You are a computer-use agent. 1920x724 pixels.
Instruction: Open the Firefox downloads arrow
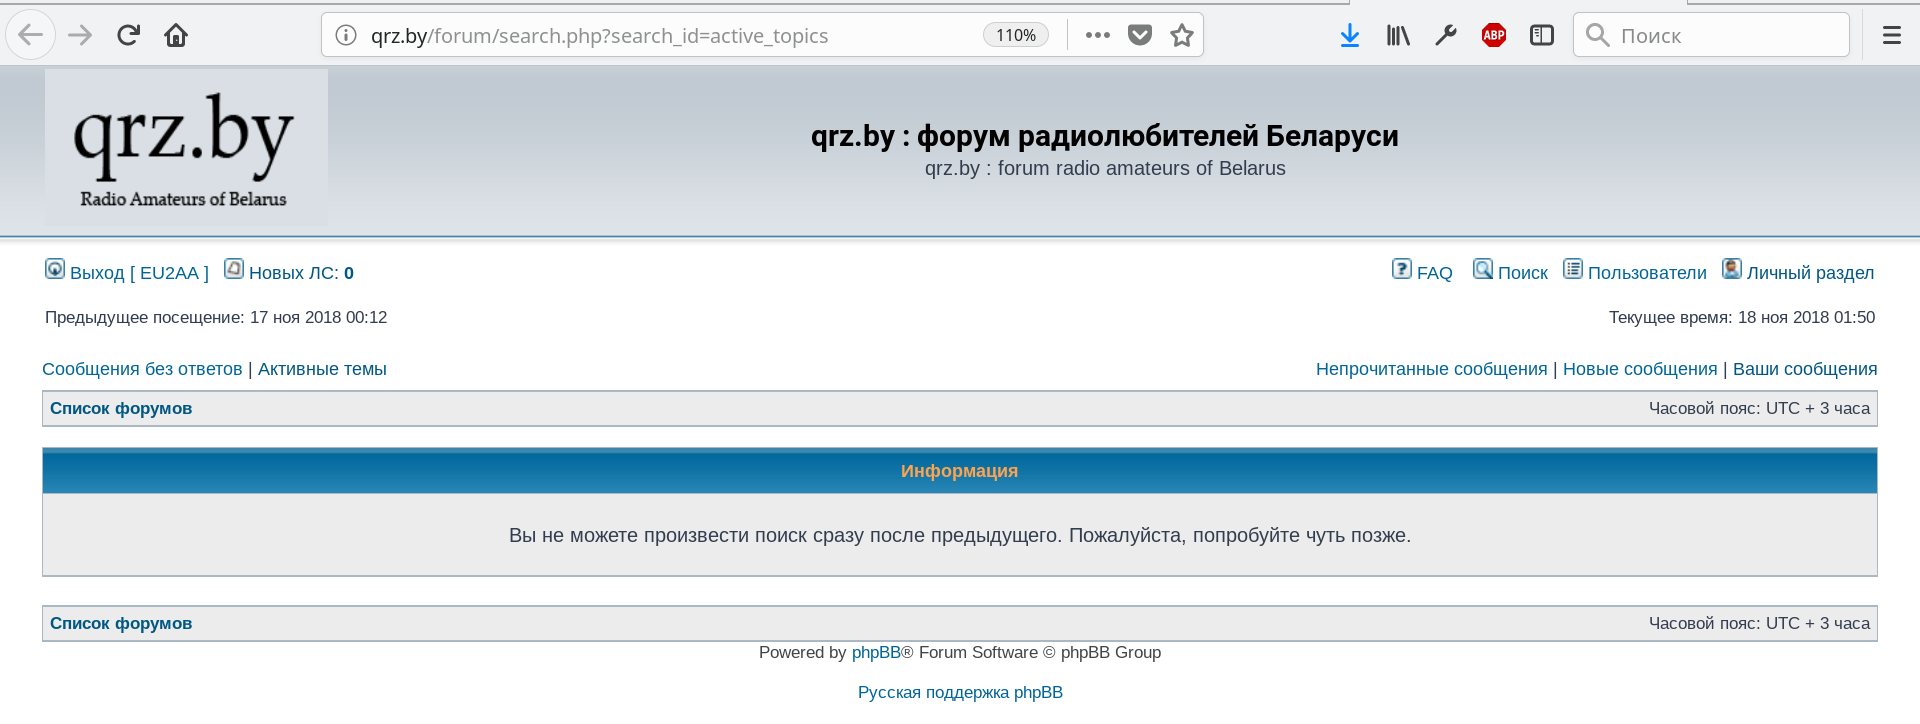1350,36
